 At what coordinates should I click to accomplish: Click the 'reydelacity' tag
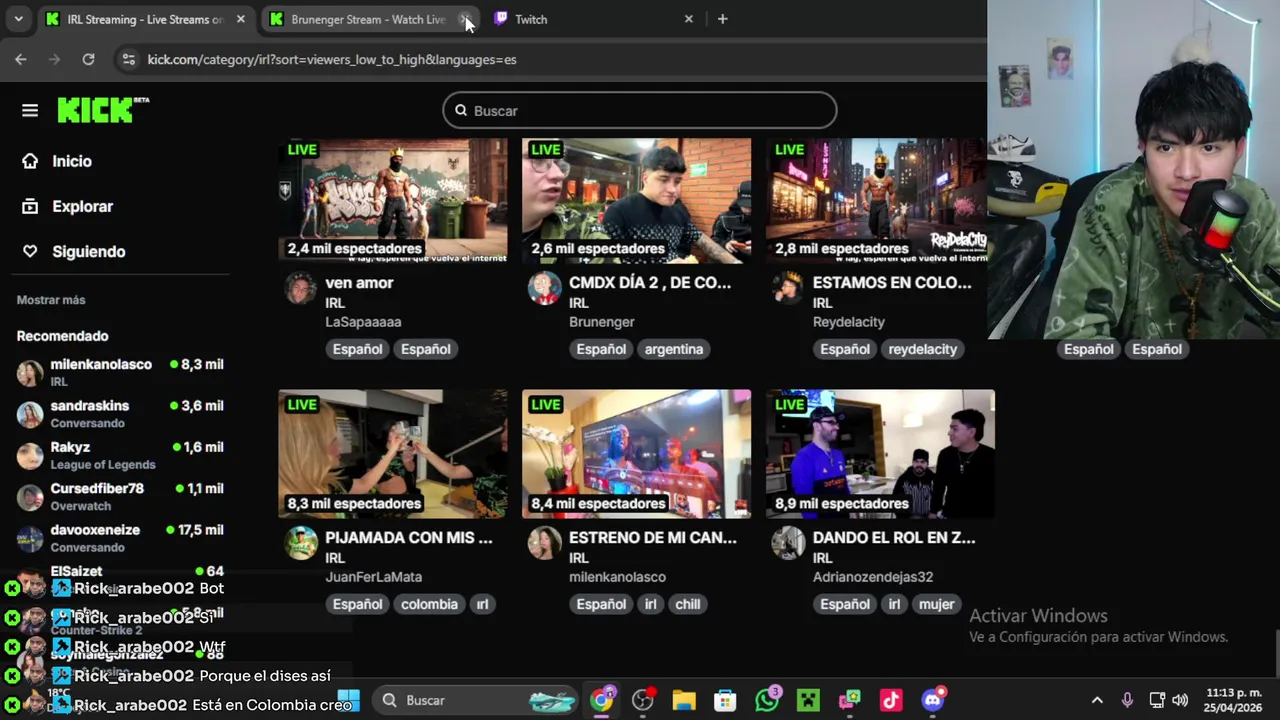point(922,349)
